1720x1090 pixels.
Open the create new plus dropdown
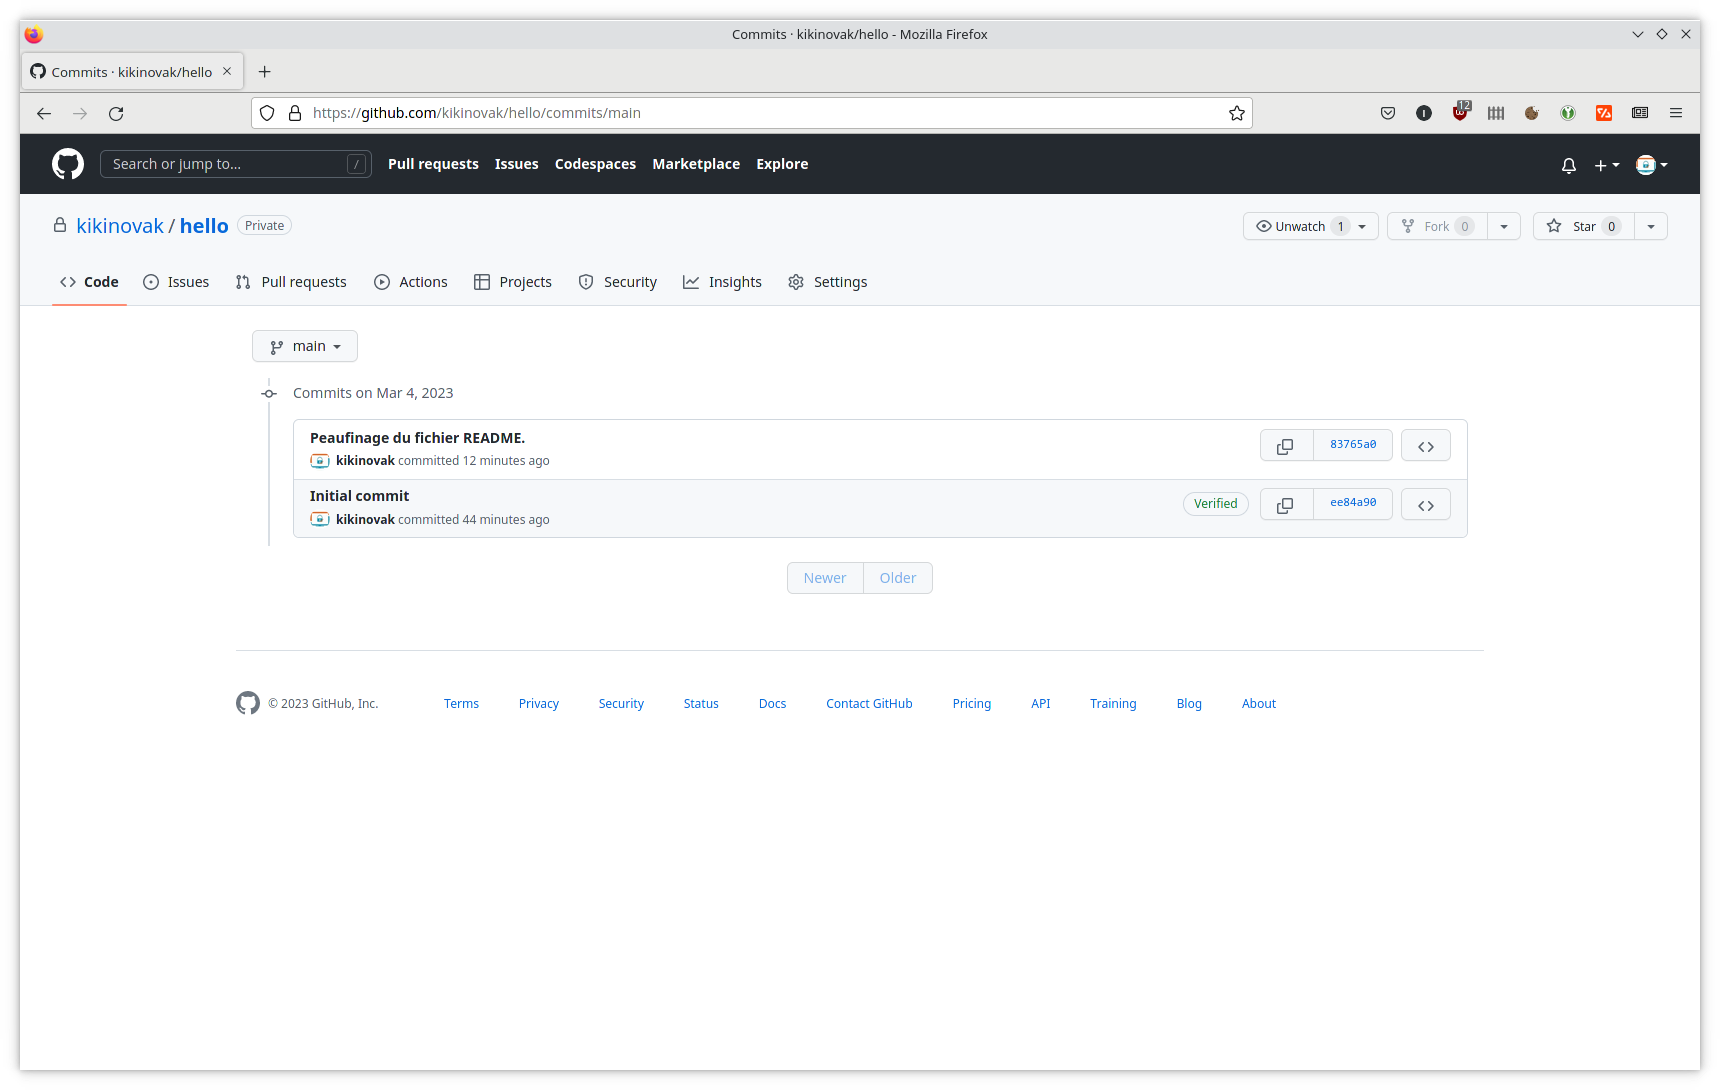point(1606,165)
